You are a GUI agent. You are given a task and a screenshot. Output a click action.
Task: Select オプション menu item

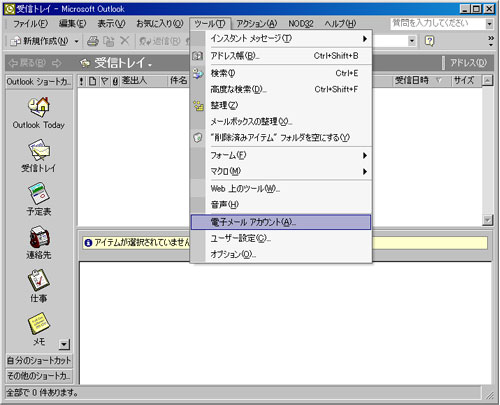point(281,254)
